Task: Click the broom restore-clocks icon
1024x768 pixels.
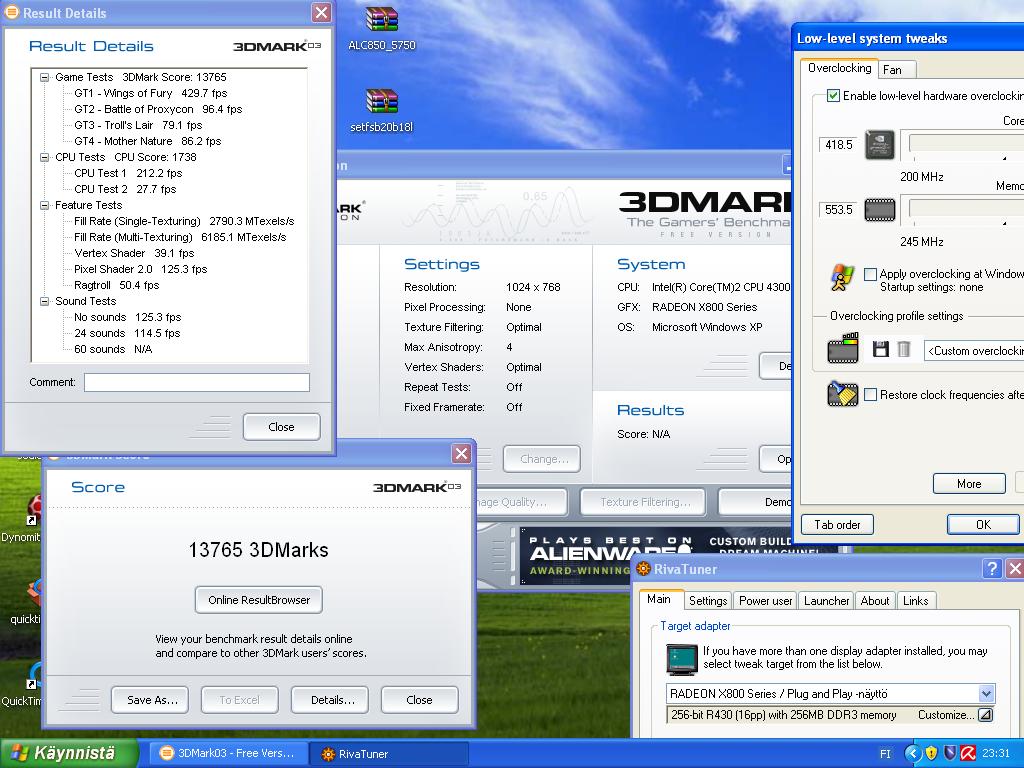Action: 842,394
